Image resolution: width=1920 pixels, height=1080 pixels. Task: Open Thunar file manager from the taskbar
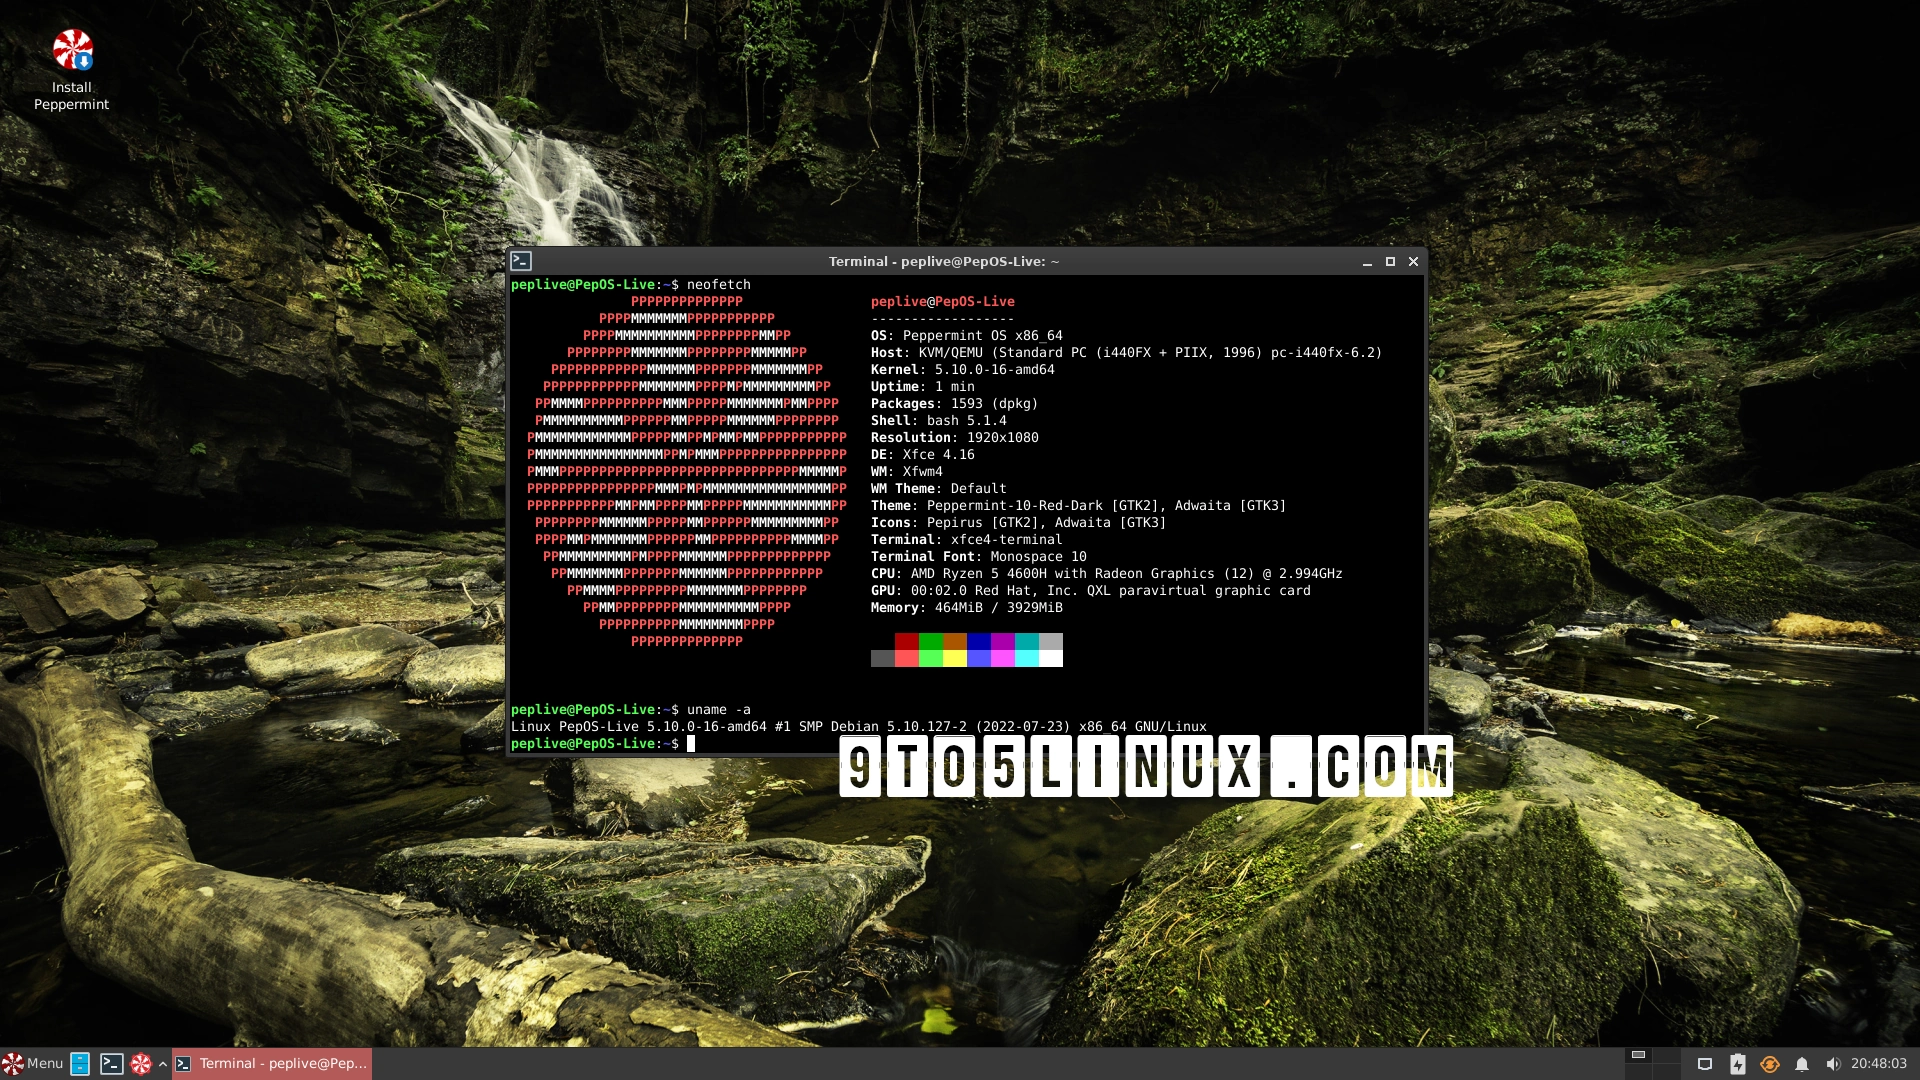79,1064
